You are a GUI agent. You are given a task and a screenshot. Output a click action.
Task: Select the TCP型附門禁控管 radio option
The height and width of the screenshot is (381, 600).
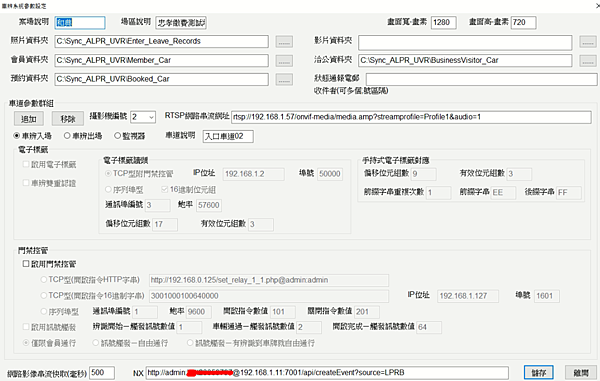tap(139, 174)
